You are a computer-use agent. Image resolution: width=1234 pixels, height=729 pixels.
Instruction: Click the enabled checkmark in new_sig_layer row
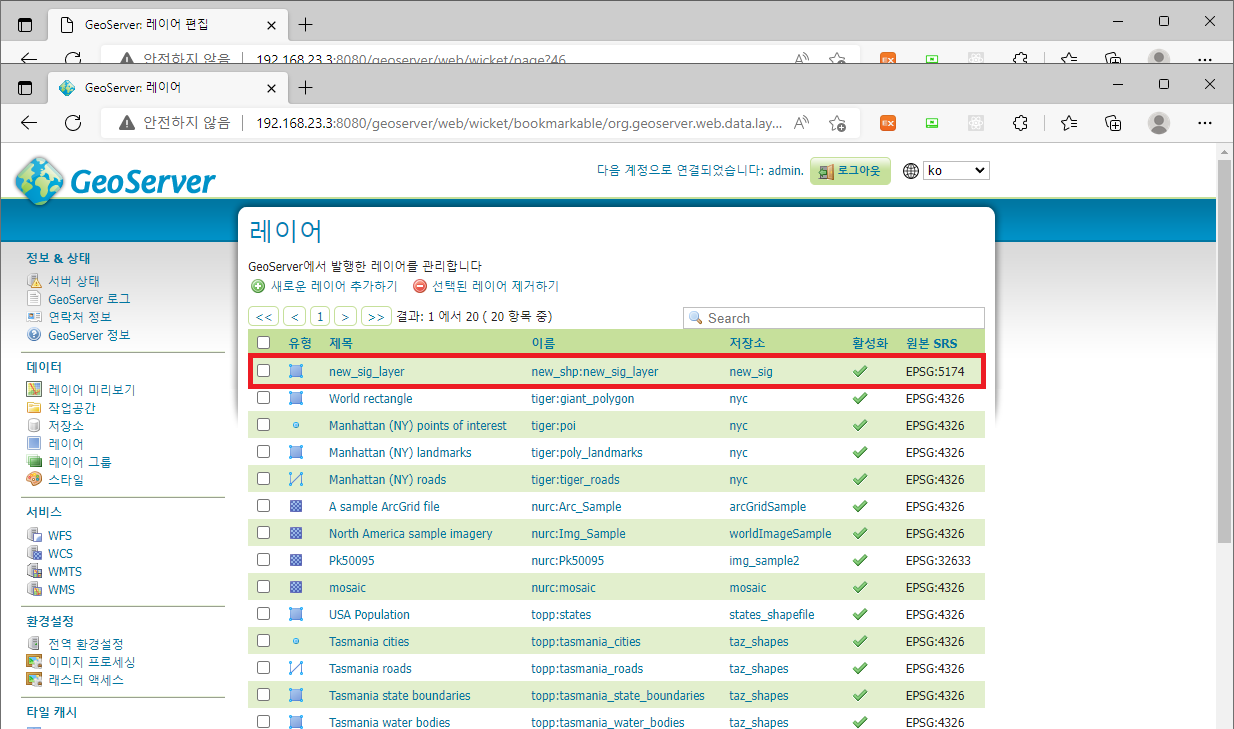pyautogui.click(x=859, y=371)
